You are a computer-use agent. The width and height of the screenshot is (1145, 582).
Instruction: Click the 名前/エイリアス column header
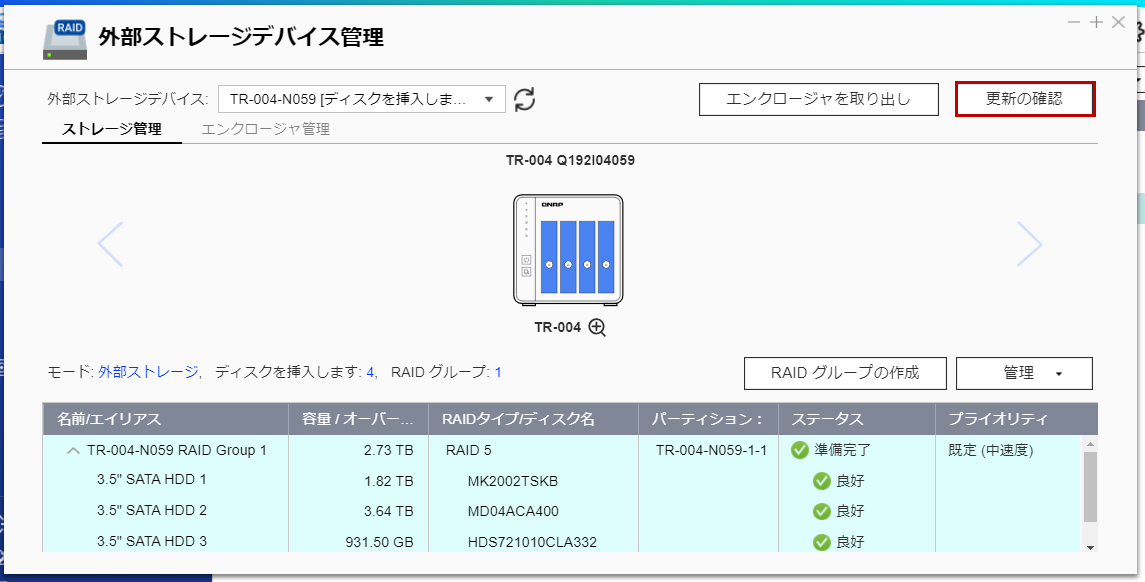click(166, 419)
